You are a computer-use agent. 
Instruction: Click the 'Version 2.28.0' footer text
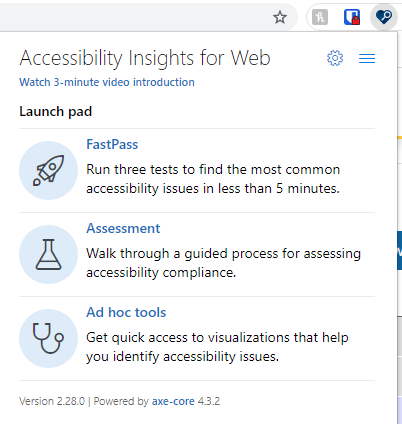[52, 401]
